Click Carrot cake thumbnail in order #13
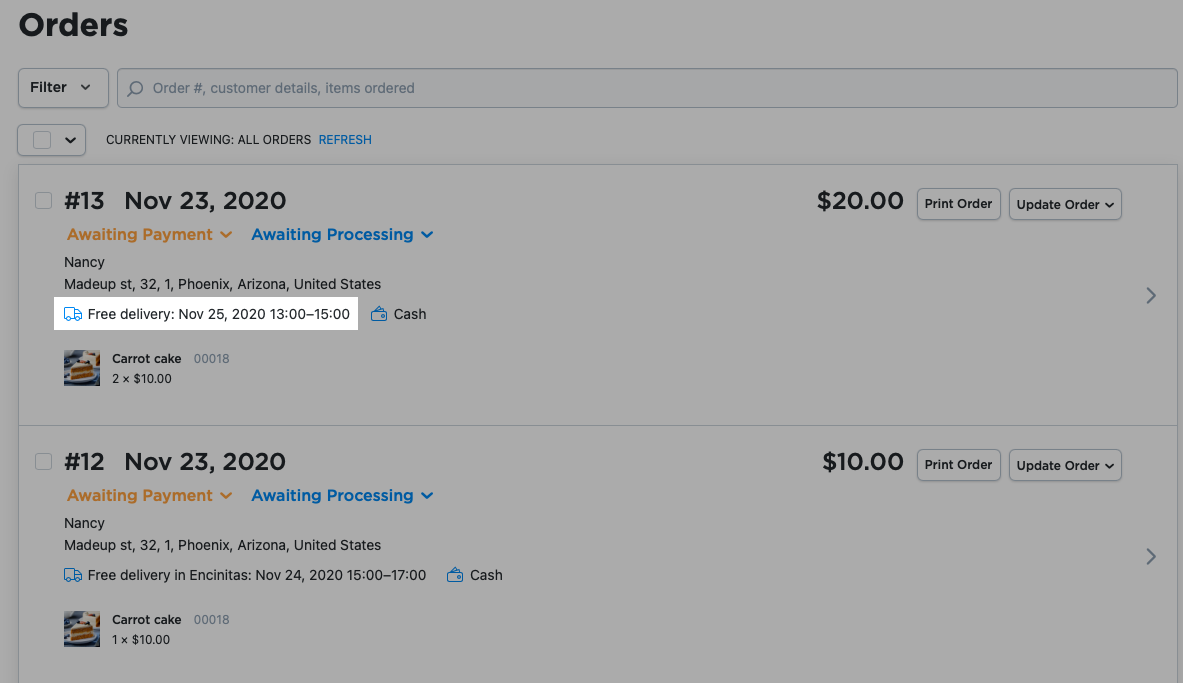 82,368
